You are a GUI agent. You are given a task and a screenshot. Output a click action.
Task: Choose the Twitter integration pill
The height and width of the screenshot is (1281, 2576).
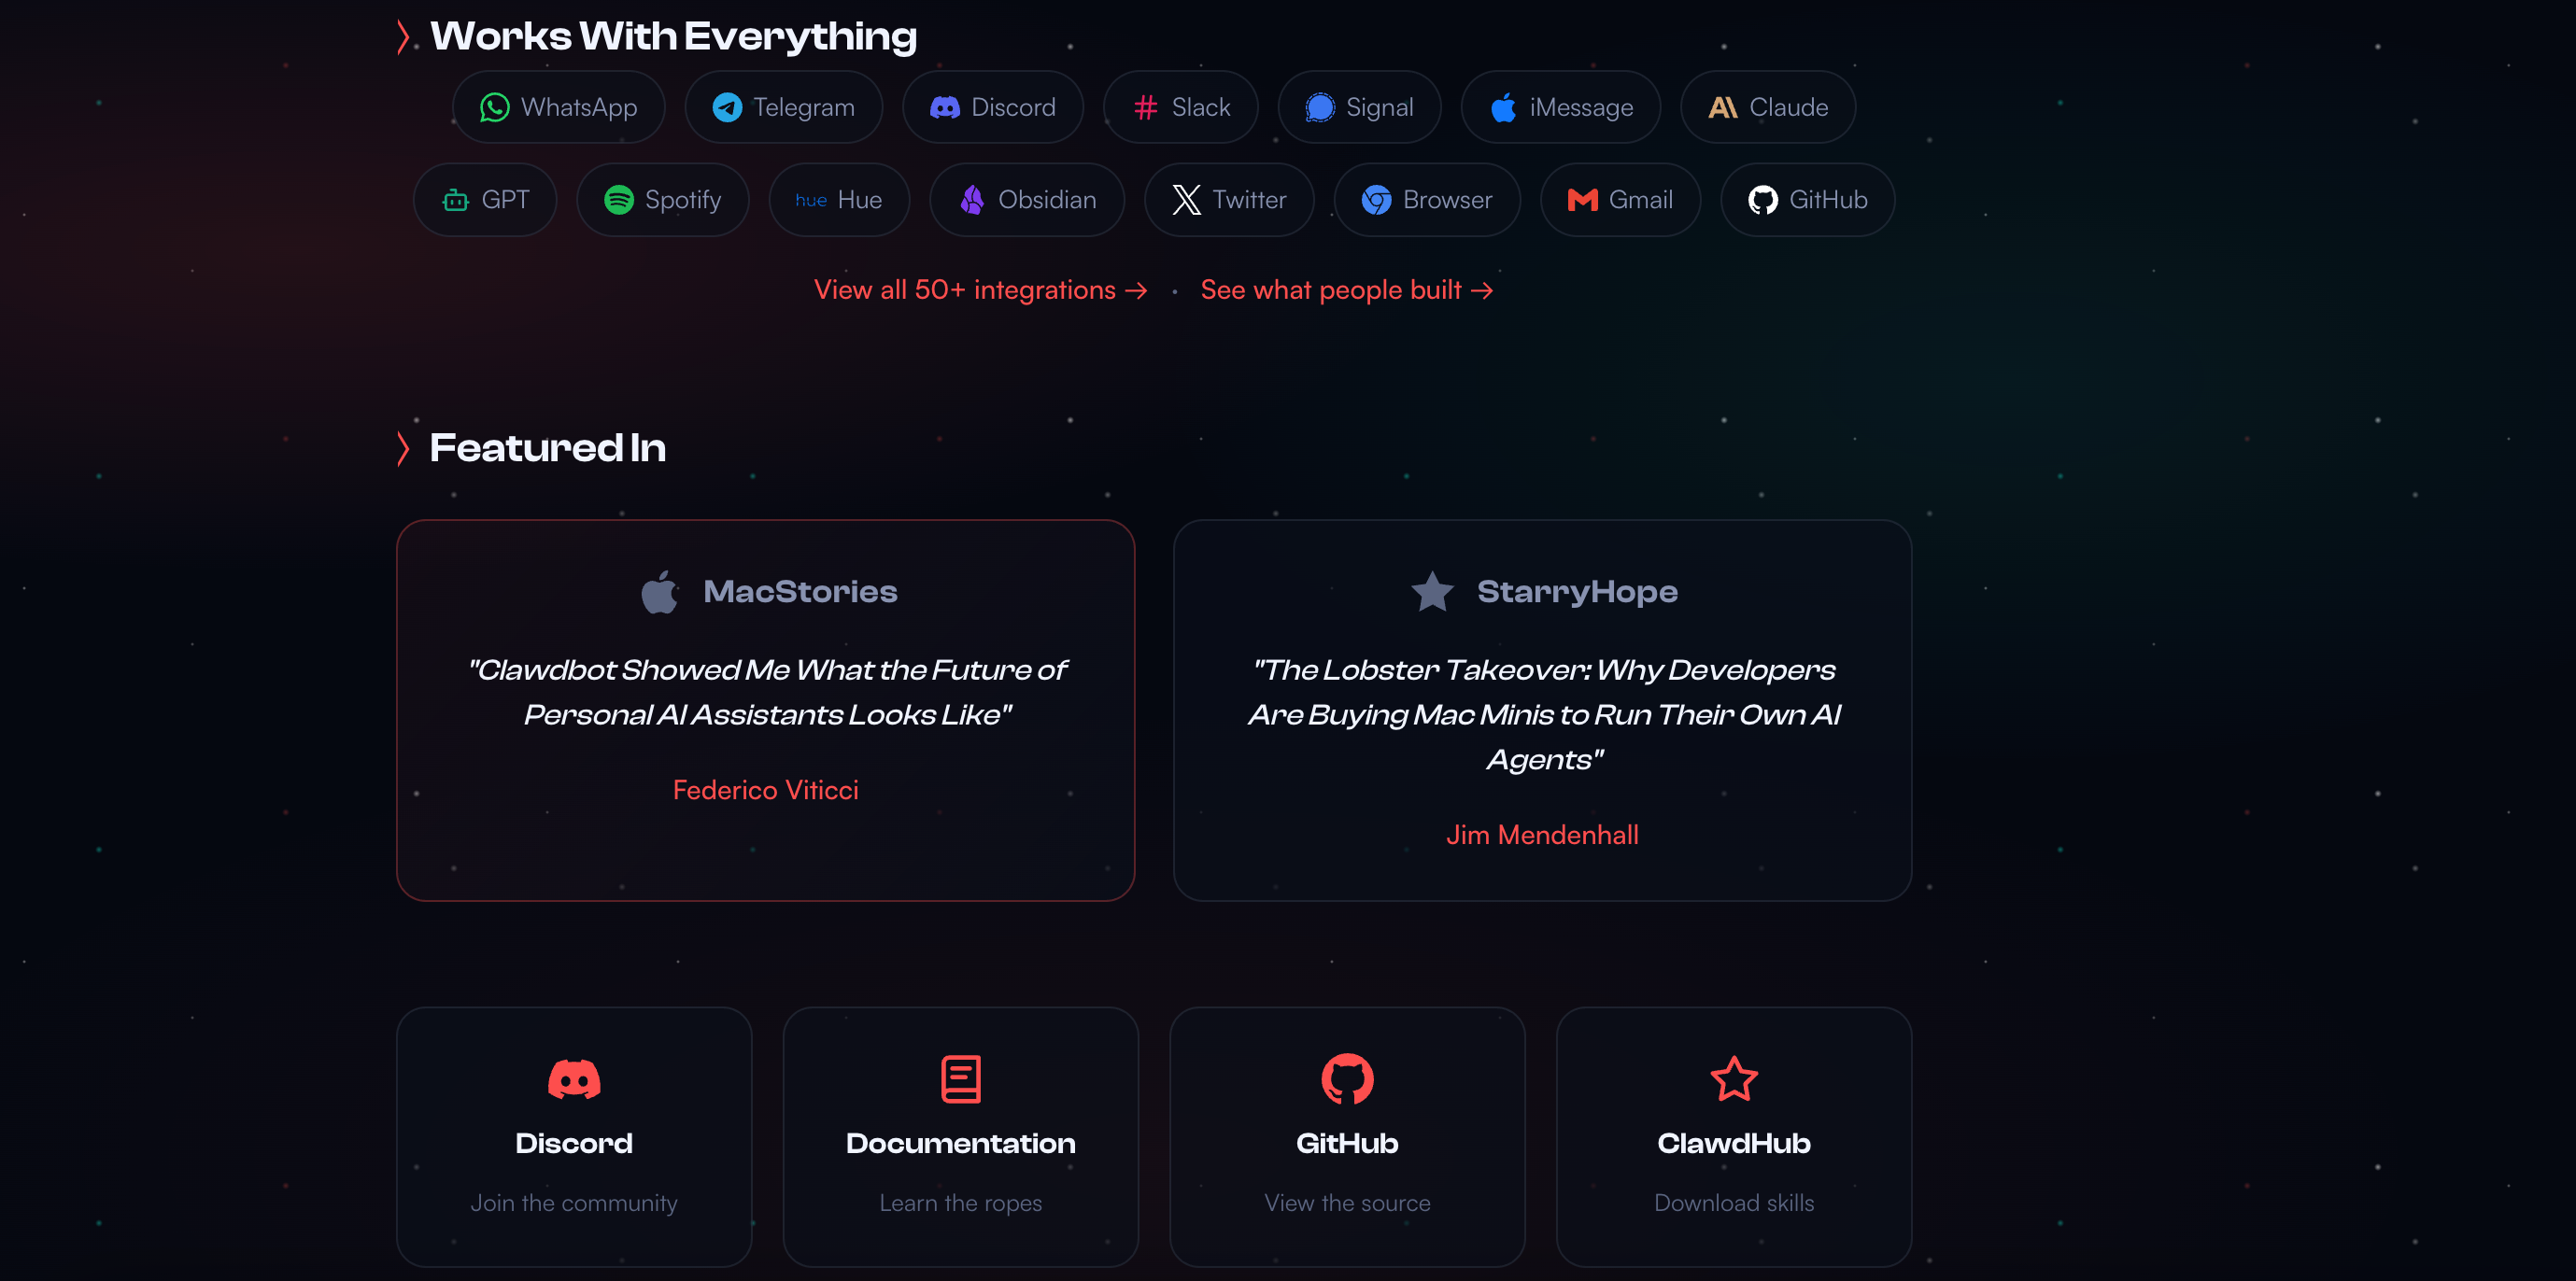[1228, 200]
